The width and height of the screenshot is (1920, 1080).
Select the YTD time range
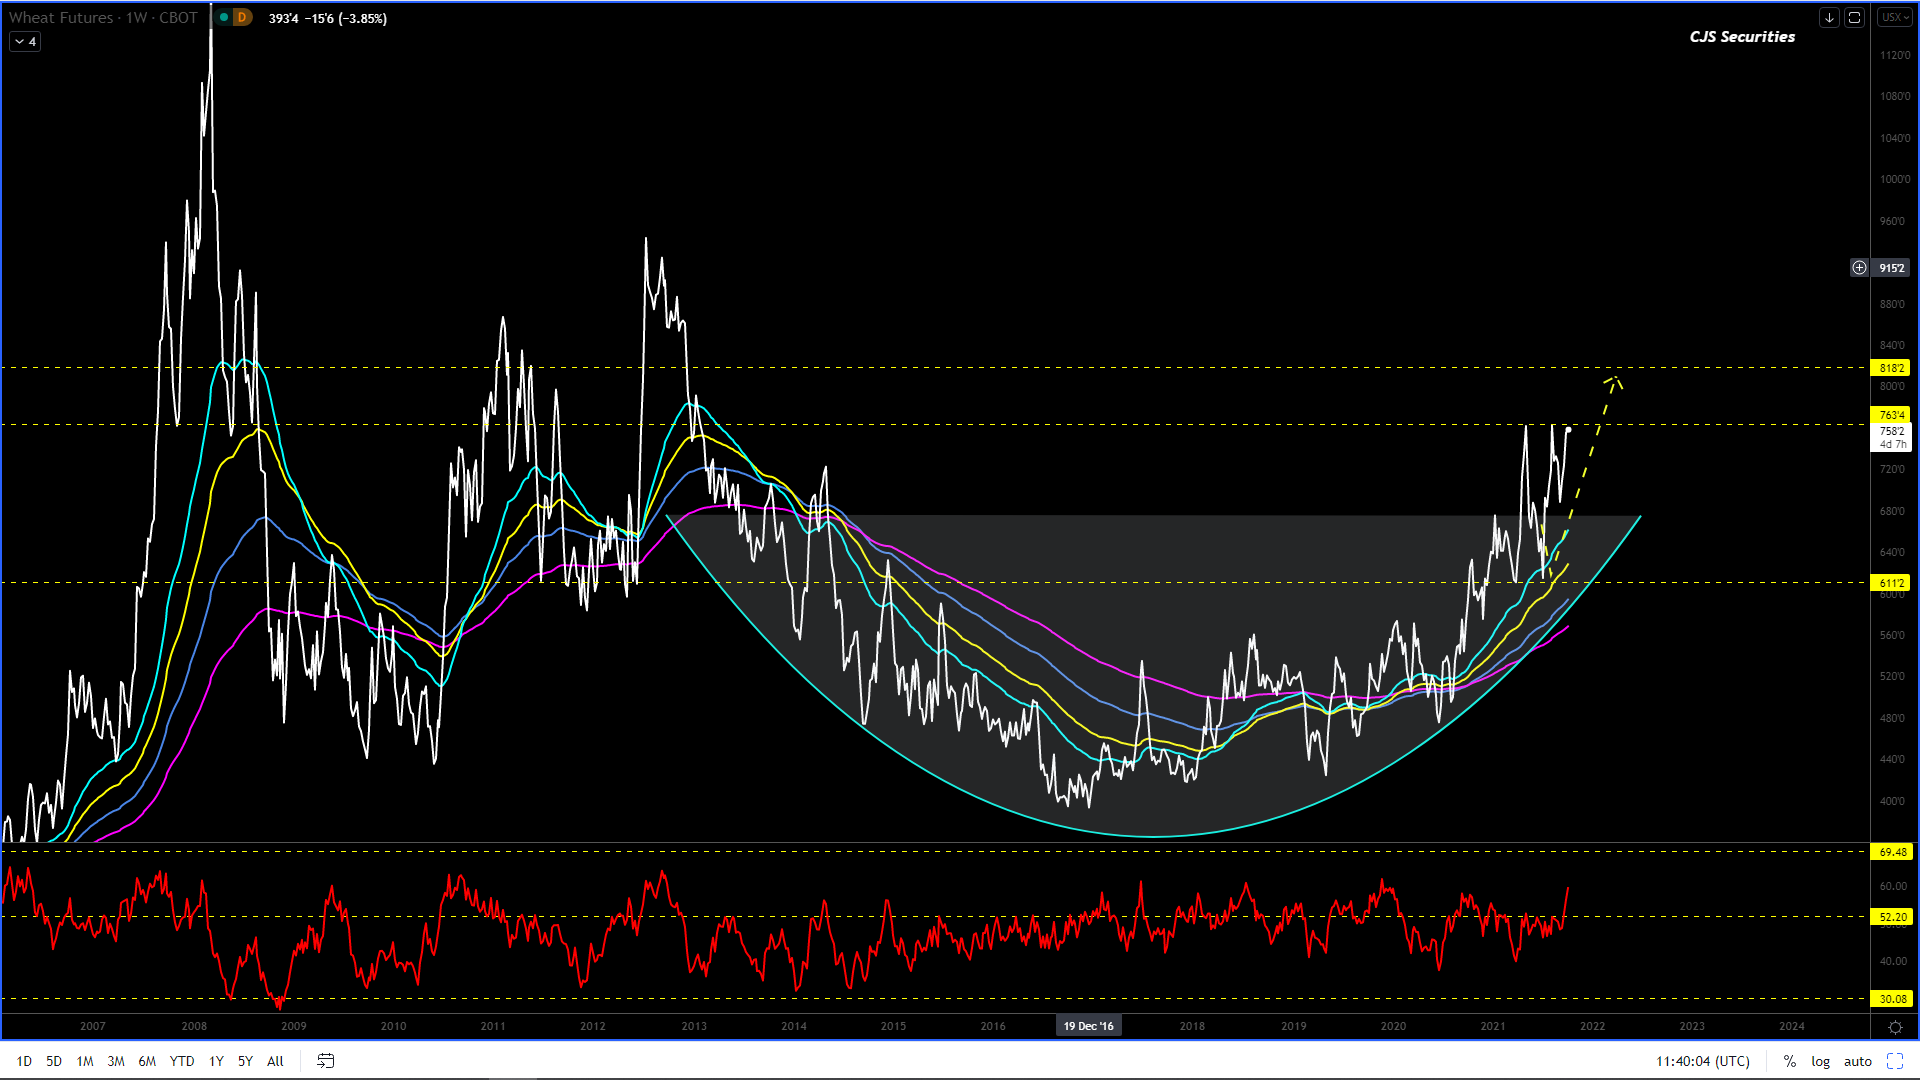[x=182, y=1061]
